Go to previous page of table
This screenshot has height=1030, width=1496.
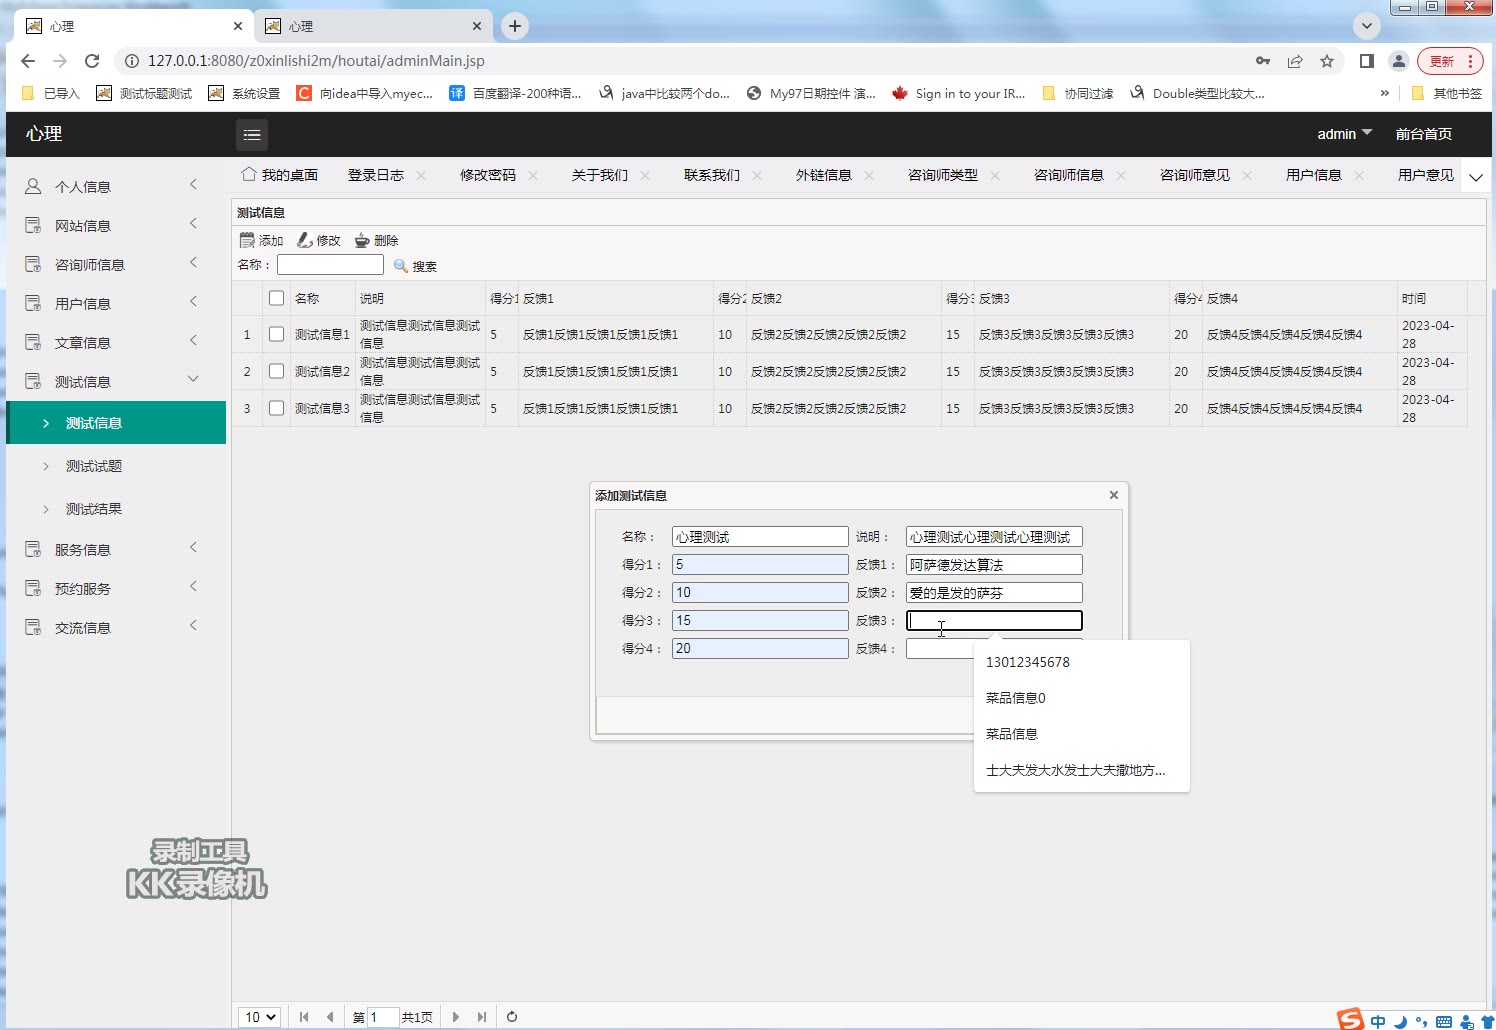[x=330, y=1017]
